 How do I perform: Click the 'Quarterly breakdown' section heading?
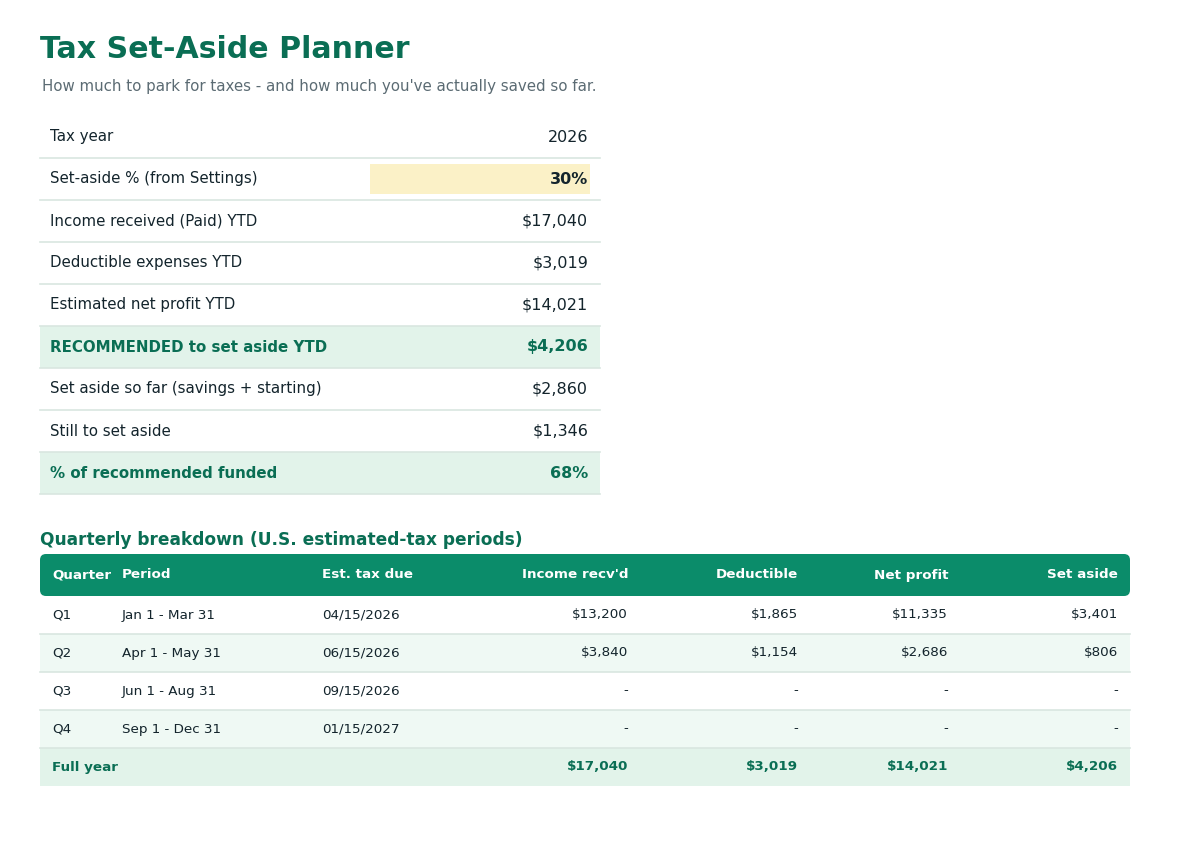coord(281,539)
